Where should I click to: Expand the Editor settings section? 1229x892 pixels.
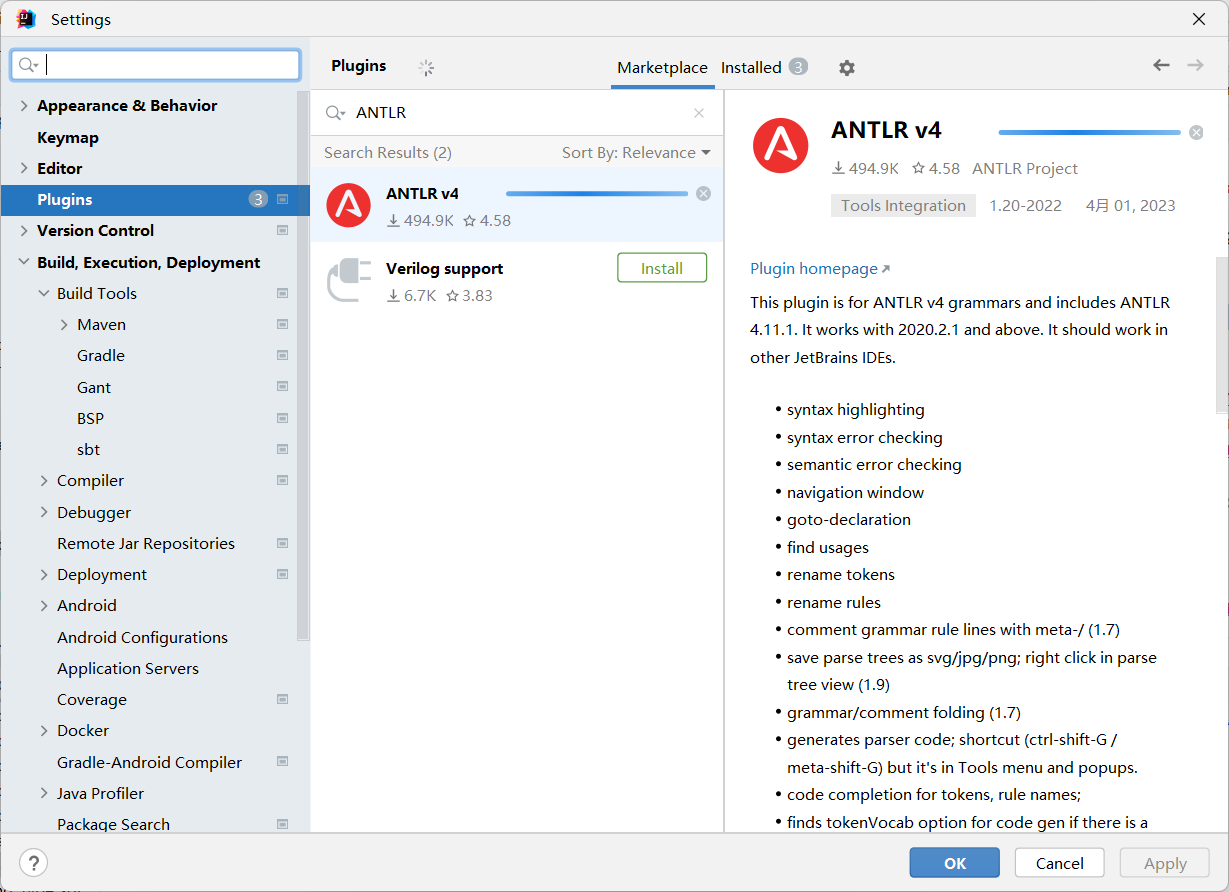coord(24,169)
